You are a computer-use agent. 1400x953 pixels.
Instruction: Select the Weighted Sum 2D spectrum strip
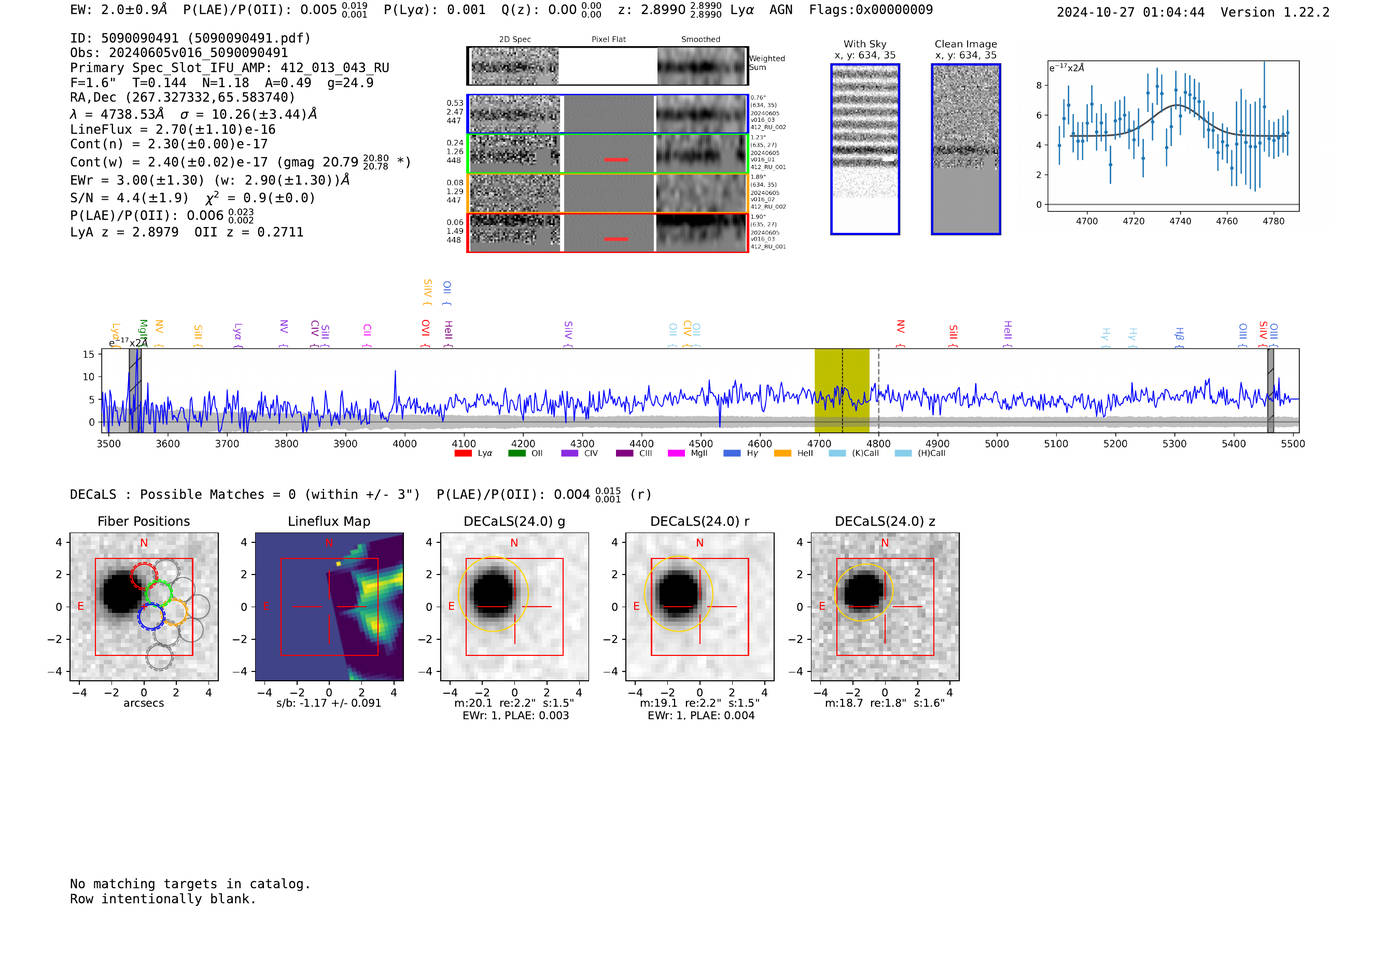(607, 66)
